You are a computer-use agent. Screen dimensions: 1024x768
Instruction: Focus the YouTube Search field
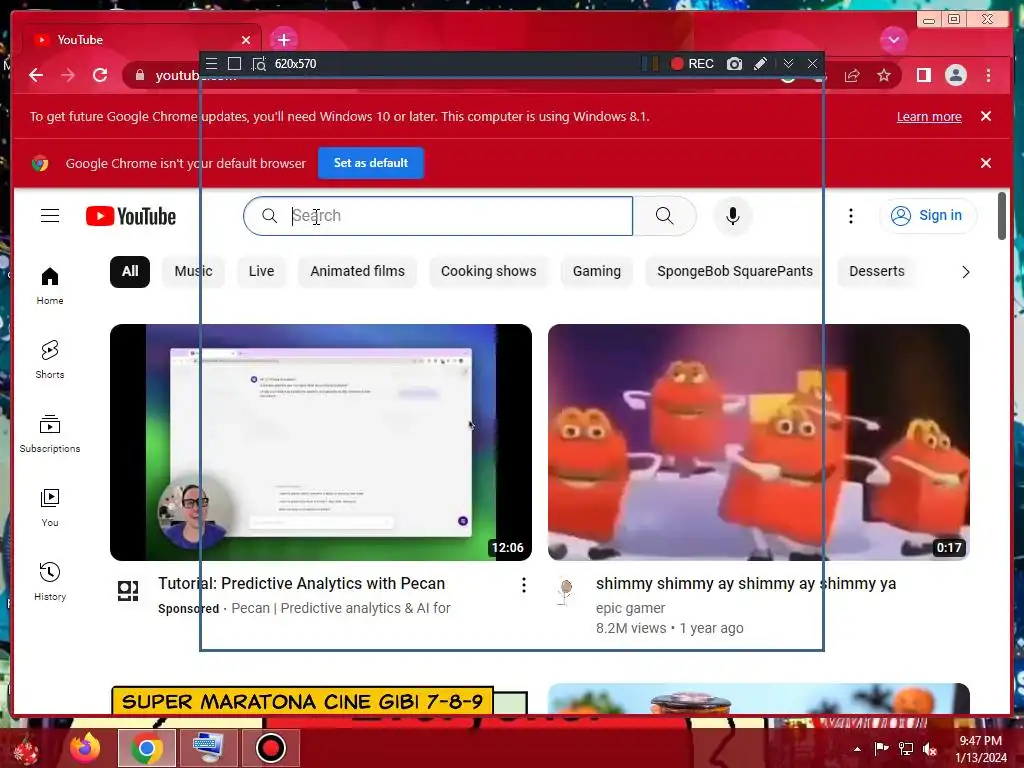pos(438,216)
